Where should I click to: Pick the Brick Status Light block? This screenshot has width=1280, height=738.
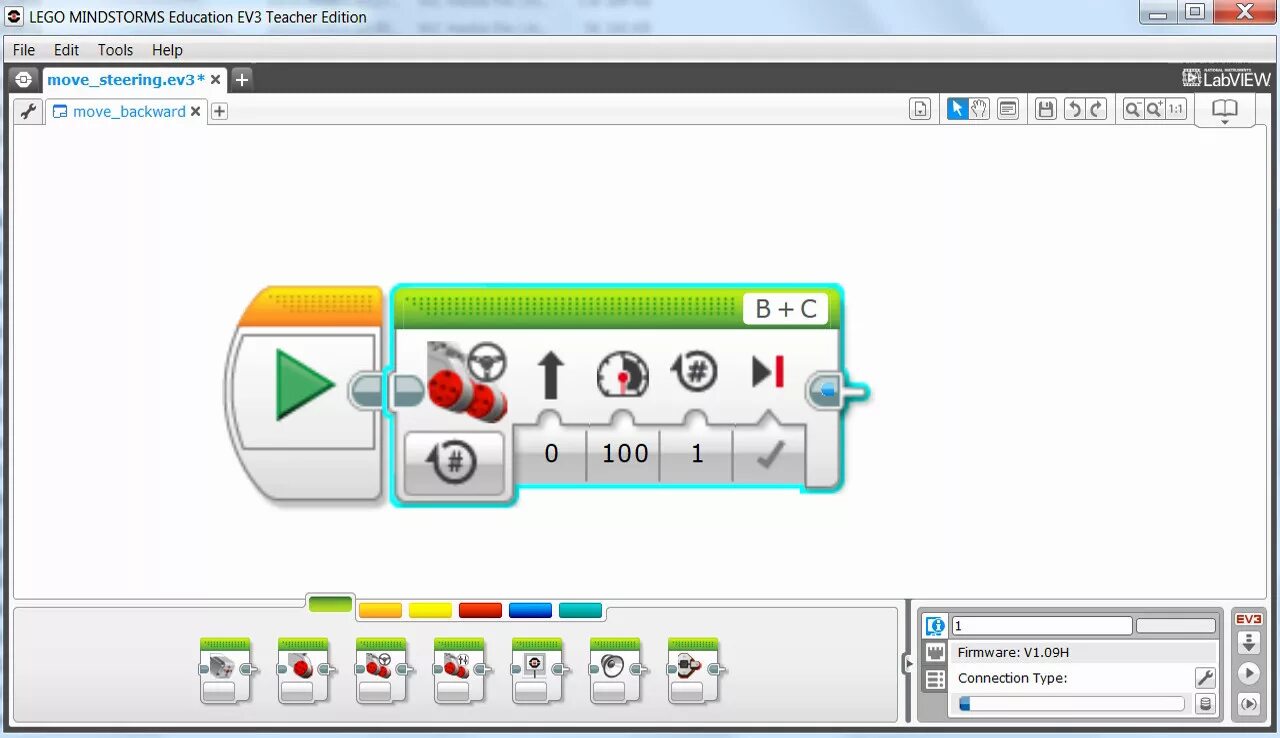694,670
